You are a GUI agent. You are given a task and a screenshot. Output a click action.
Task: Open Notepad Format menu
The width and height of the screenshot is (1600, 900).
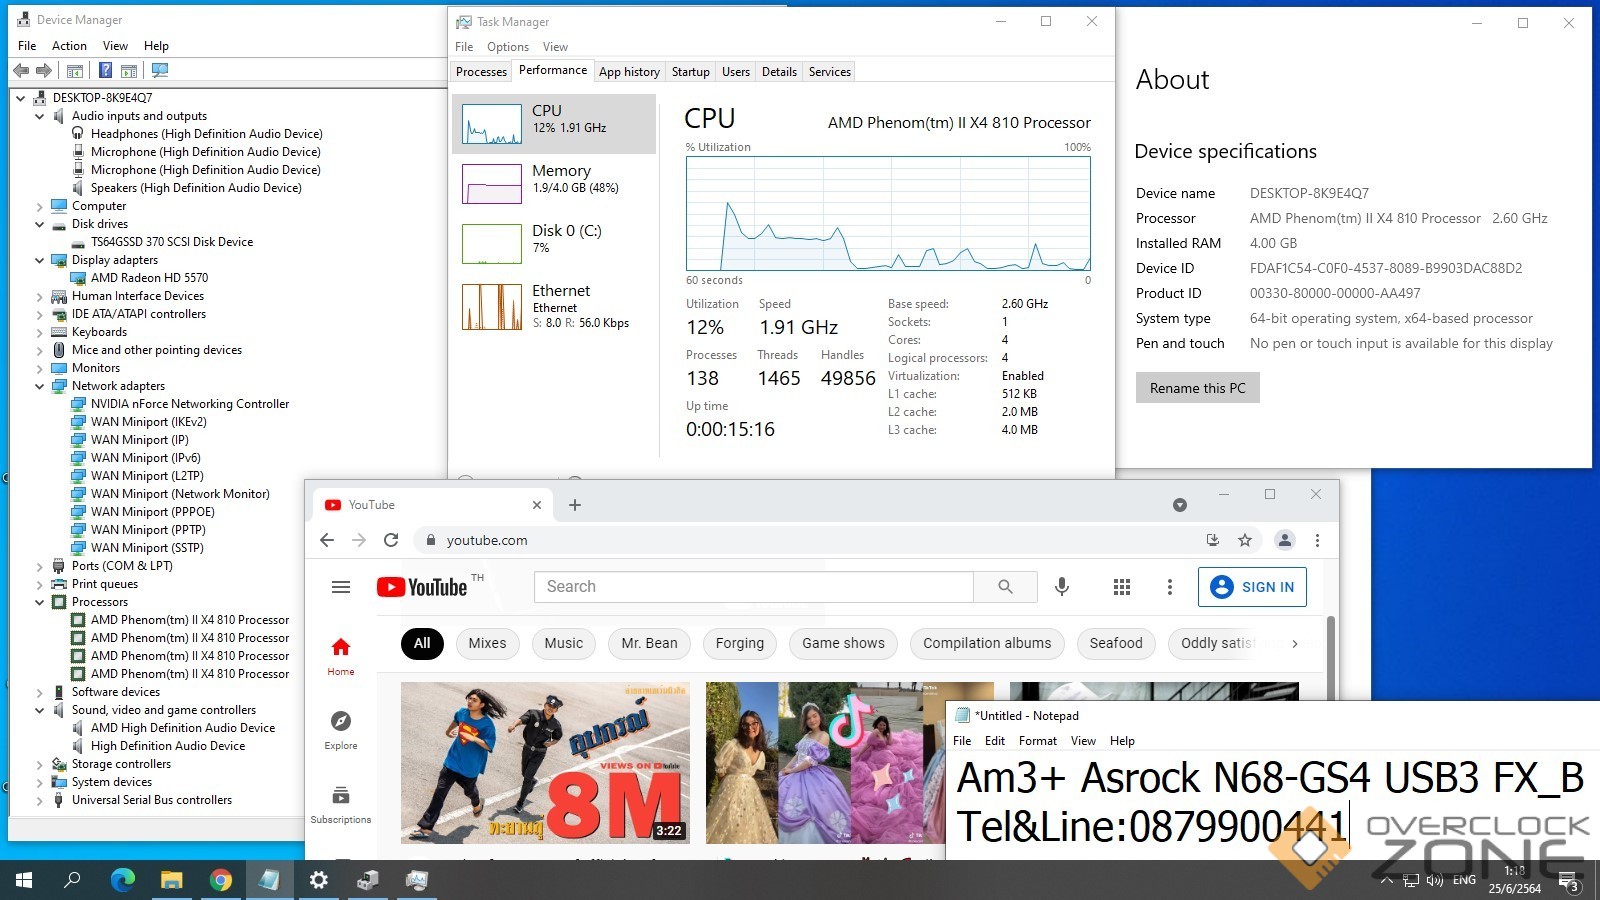click(1037, 741)
